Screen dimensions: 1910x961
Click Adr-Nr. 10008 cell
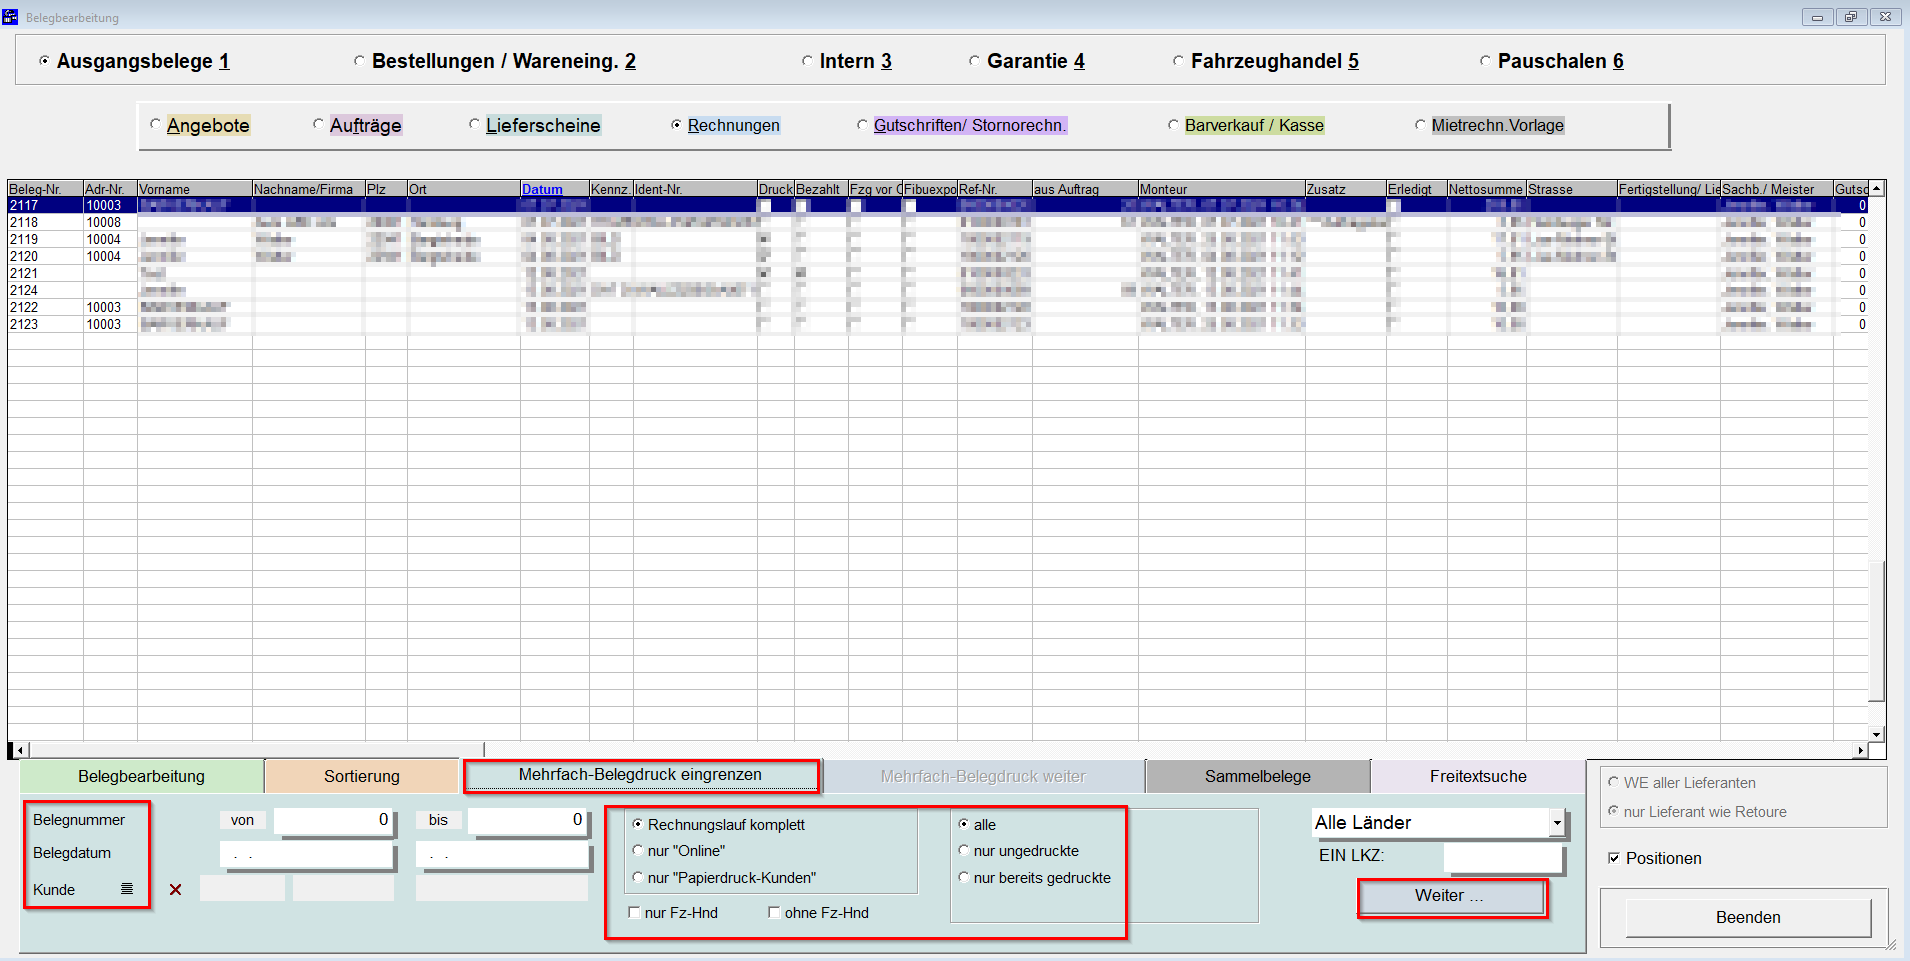point(110,223)
